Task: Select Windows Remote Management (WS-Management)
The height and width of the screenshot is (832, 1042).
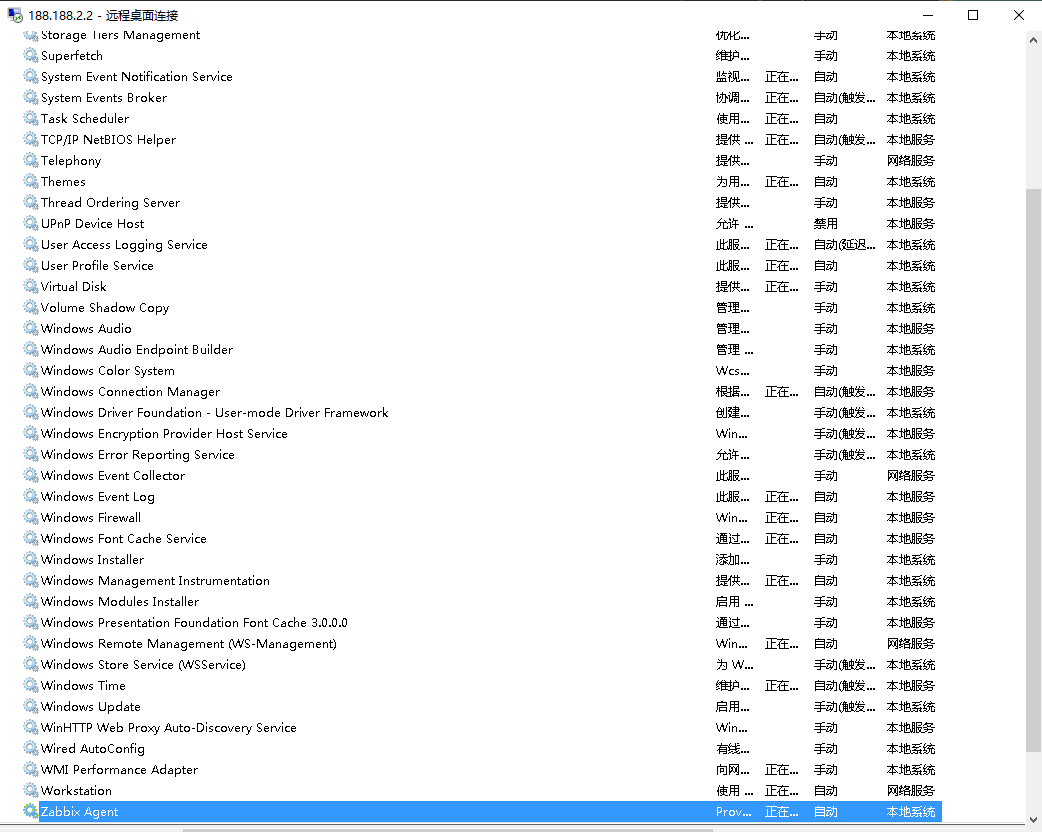Action: [x=189, y=643]
